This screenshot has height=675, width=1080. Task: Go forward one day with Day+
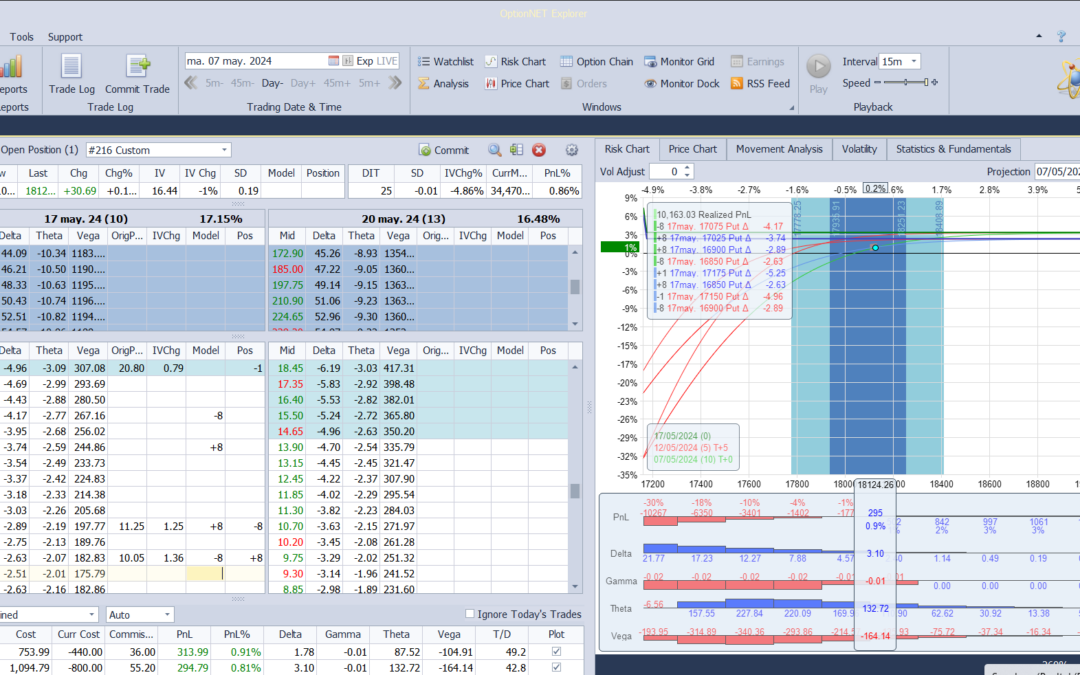pos(303,83)
